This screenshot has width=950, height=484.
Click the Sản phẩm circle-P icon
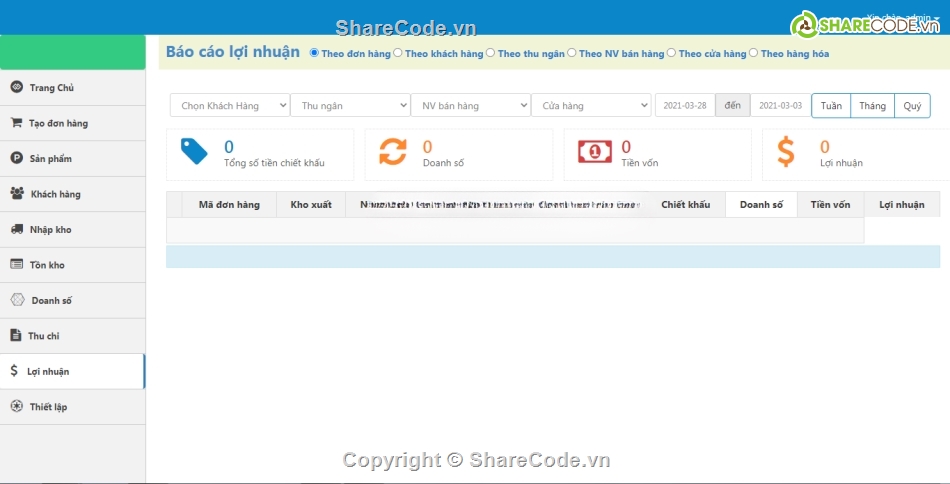[16, 158]
